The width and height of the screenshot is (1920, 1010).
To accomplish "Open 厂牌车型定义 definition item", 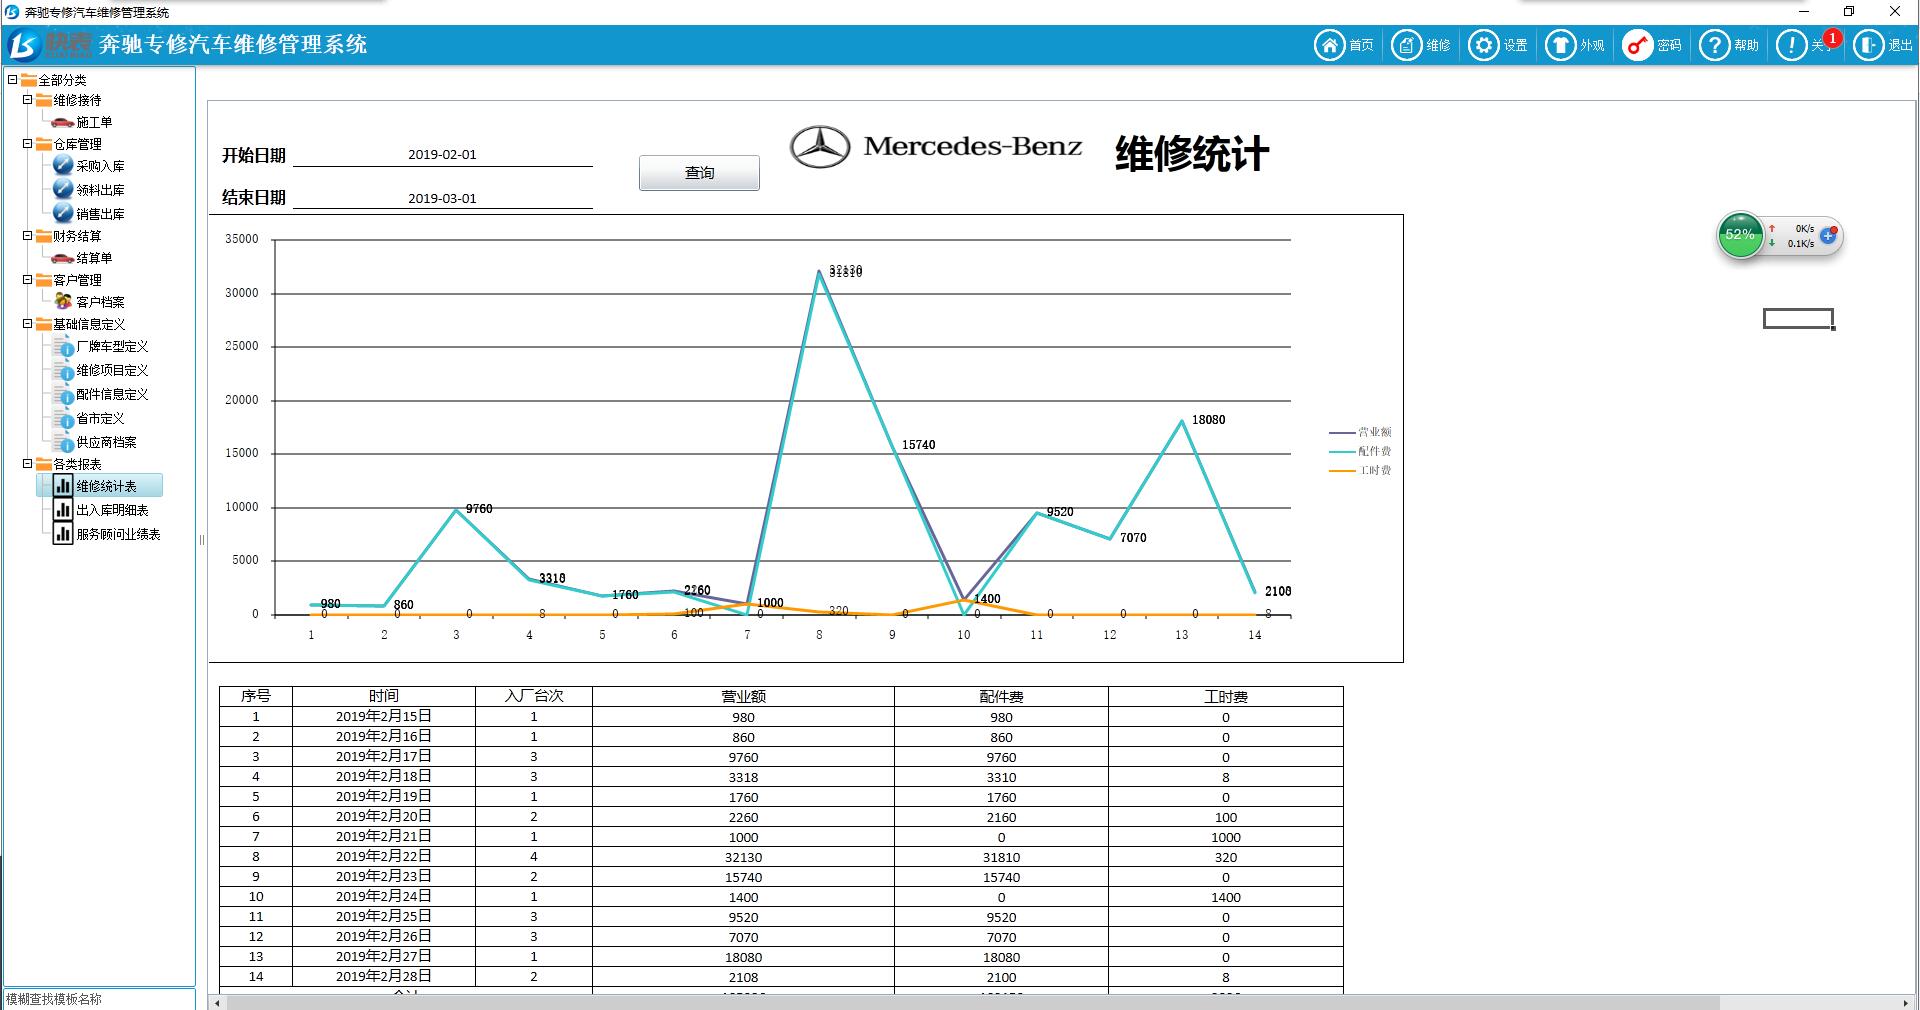I will pyautogui.click(x=100, y=347).
